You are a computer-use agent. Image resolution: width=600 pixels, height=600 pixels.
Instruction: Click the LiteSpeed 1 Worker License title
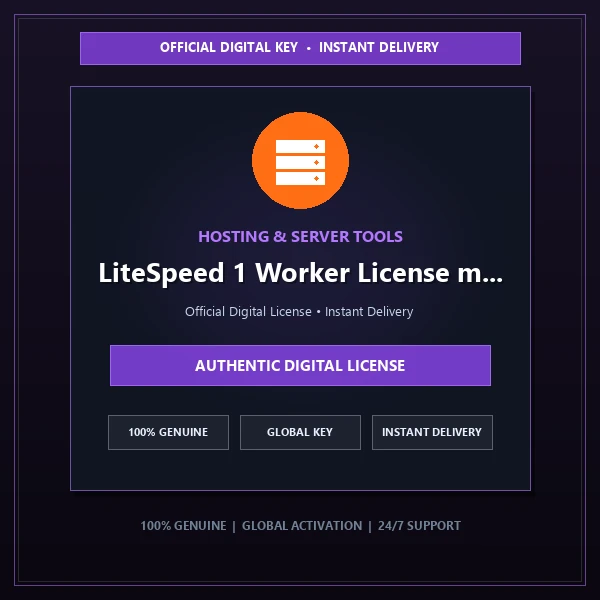pos(300,273)
